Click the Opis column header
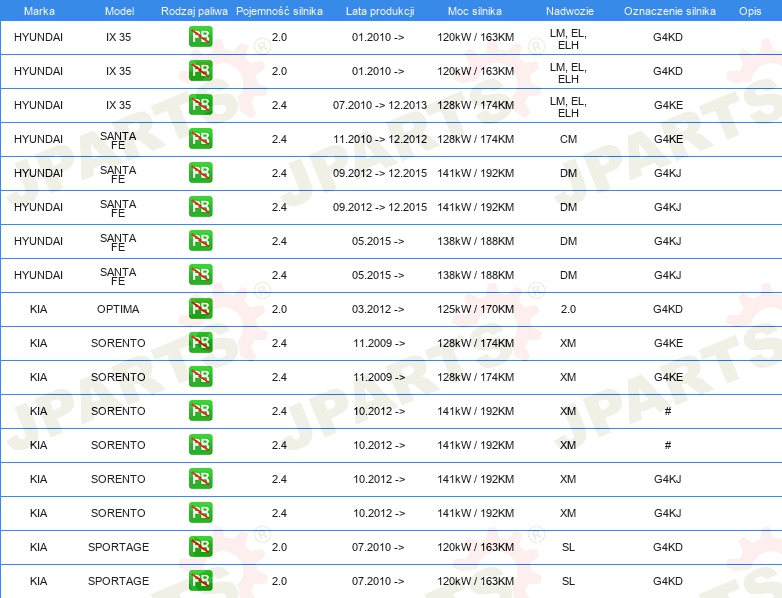Viewport: 782px width, 598px height. tap(749, 10)
